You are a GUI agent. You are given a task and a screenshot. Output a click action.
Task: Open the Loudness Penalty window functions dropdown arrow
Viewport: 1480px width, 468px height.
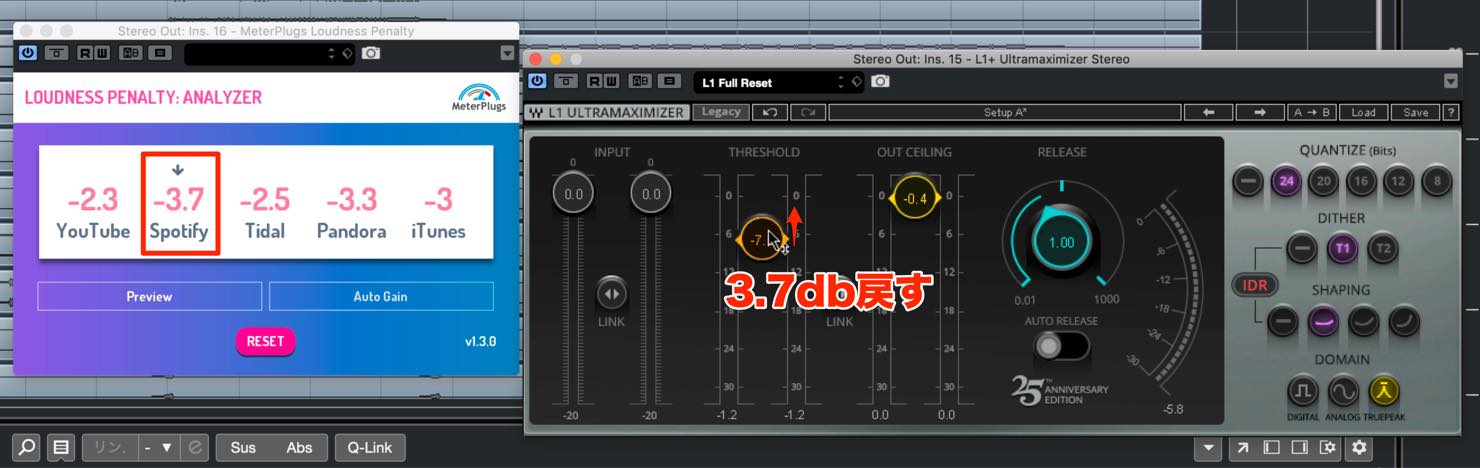[x=507, y=53]
